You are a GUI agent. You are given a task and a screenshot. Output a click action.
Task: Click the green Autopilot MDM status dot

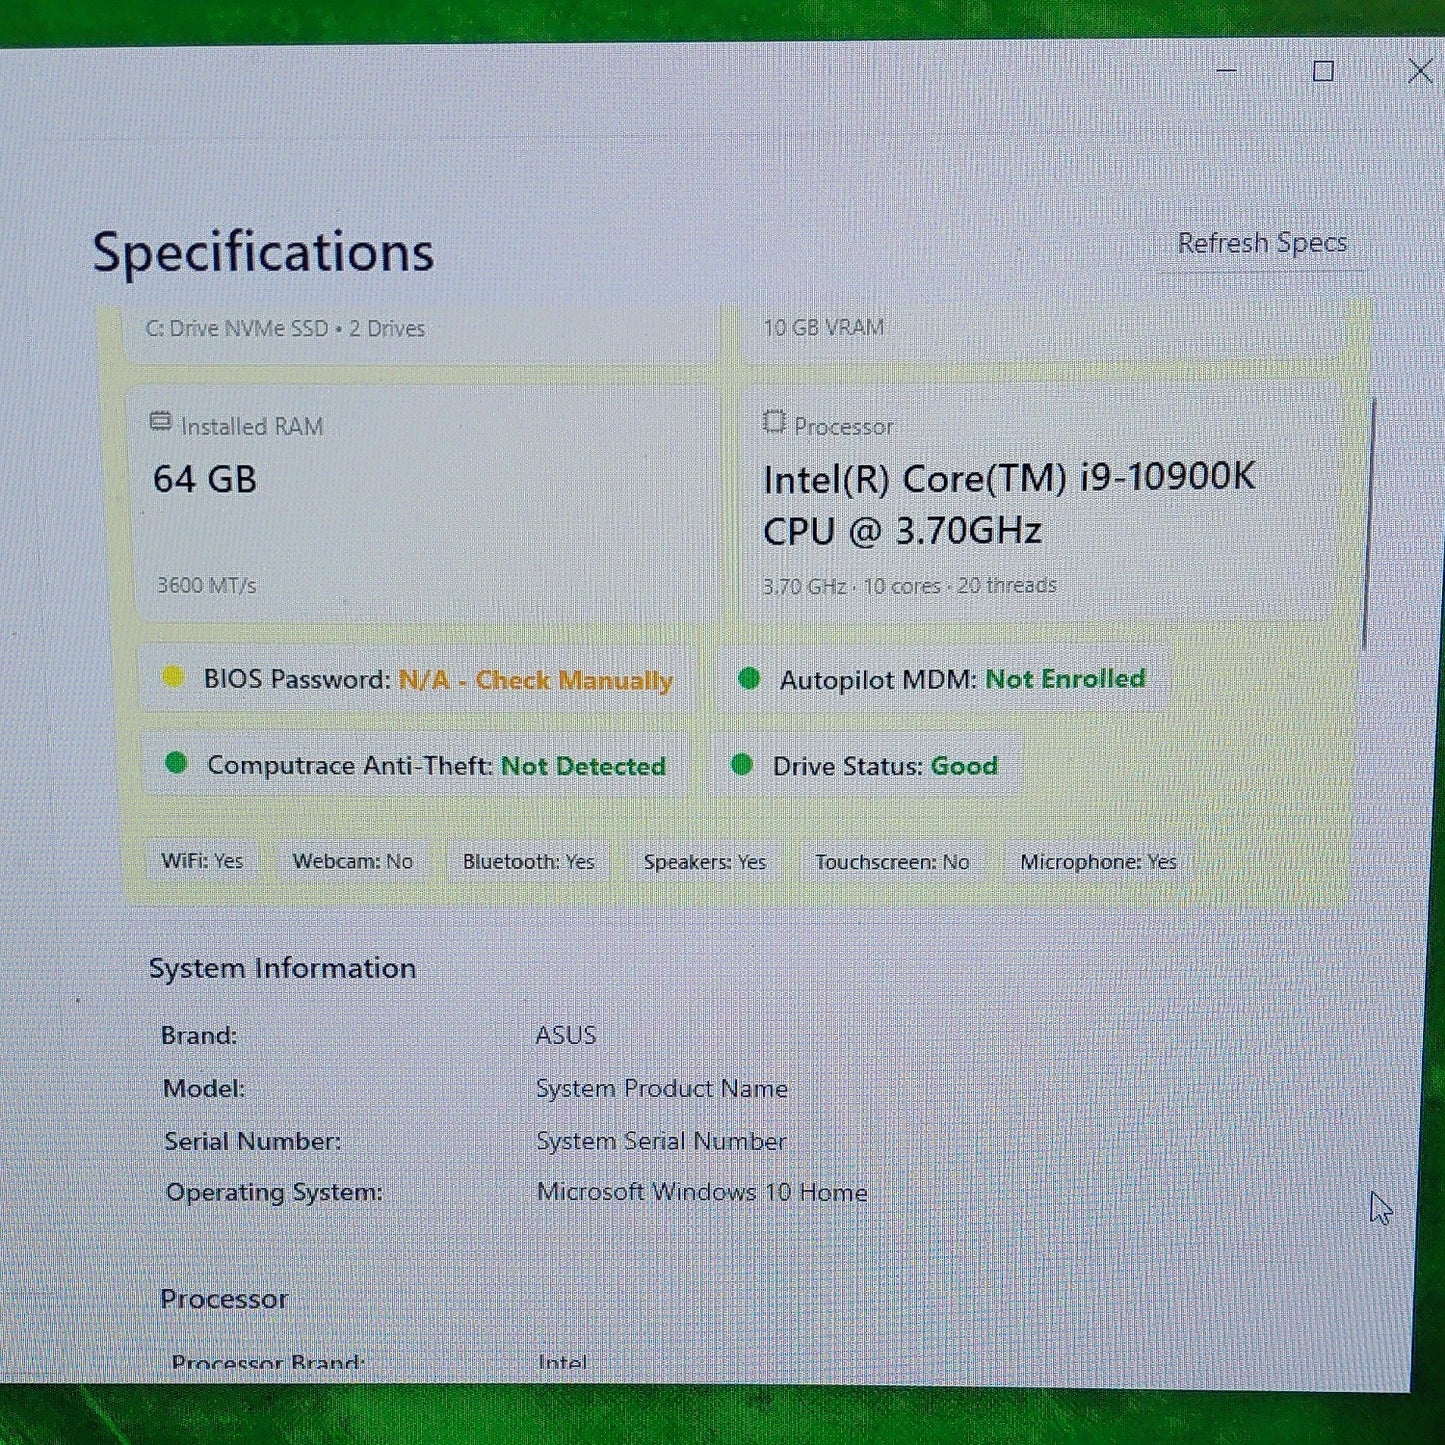click(x=748, y=678)
